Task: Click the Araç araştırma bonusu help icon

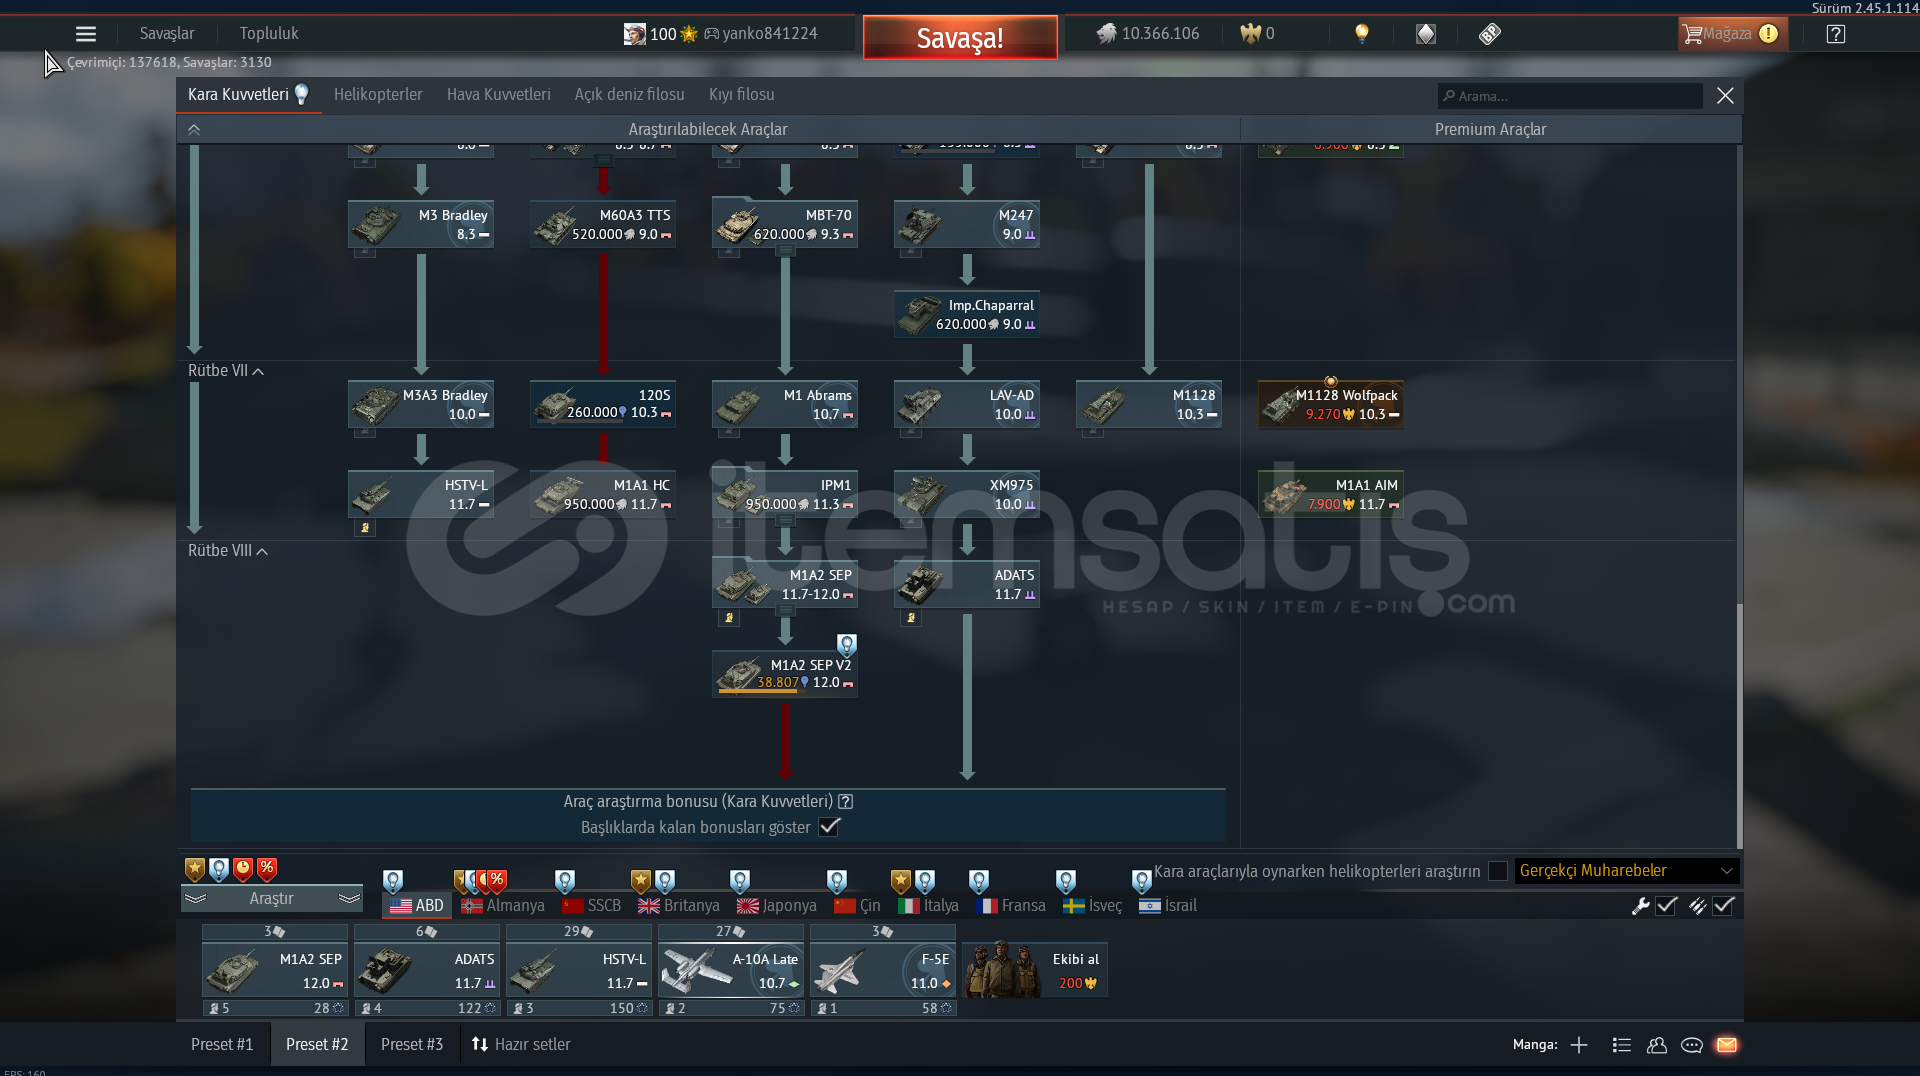Action: 846,802
